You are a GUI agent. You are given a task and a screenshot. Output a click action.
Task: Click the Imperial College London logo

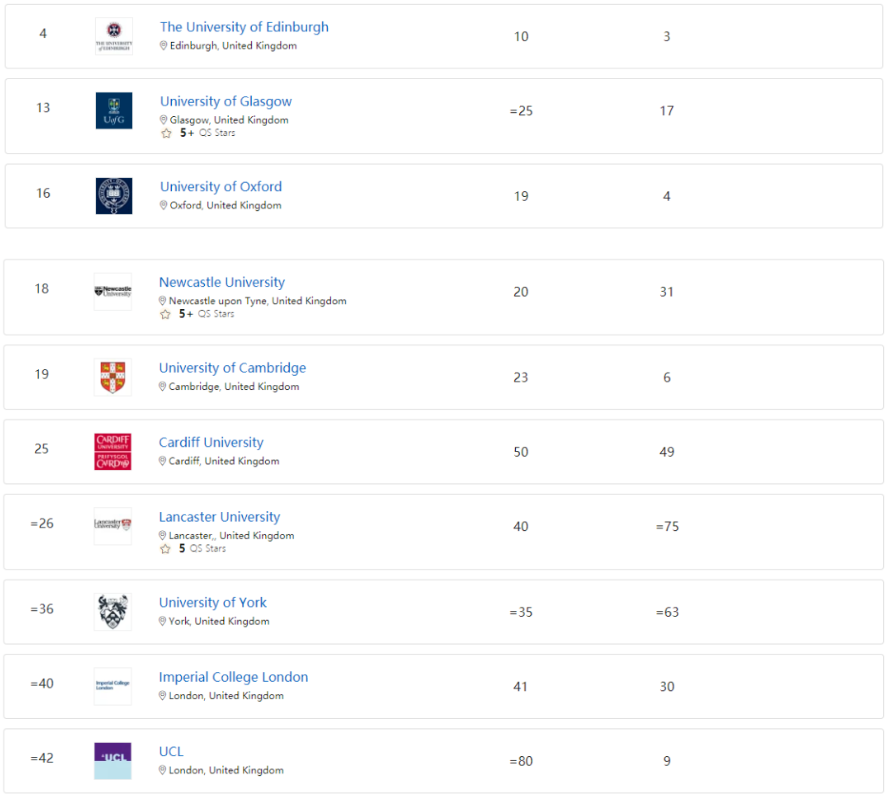tap(113, 686)
